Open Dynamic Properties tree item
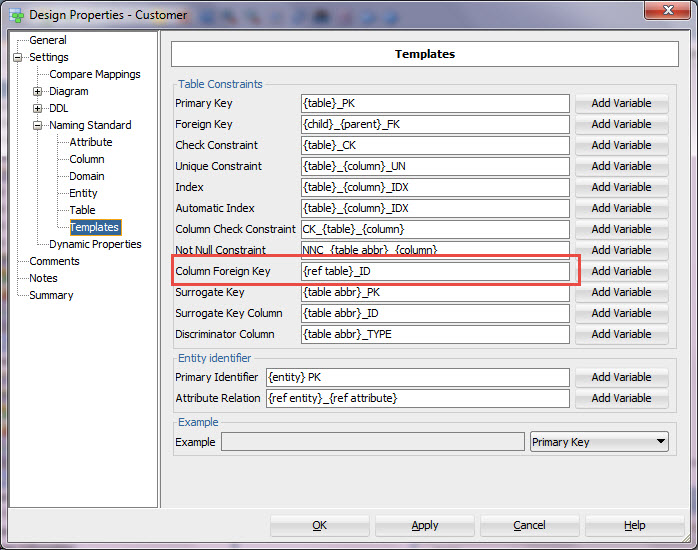The height and width of the screenshot is (550, 698). pos(95,245)
